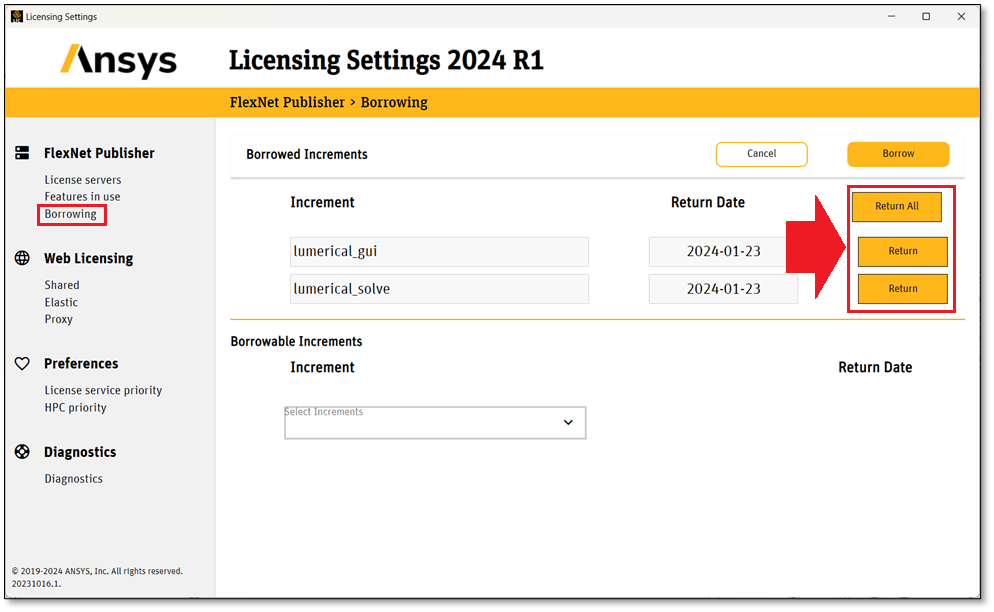Click the Web Licensing section heading
This screenshot has height=612, width=994.
coord(89,259)
